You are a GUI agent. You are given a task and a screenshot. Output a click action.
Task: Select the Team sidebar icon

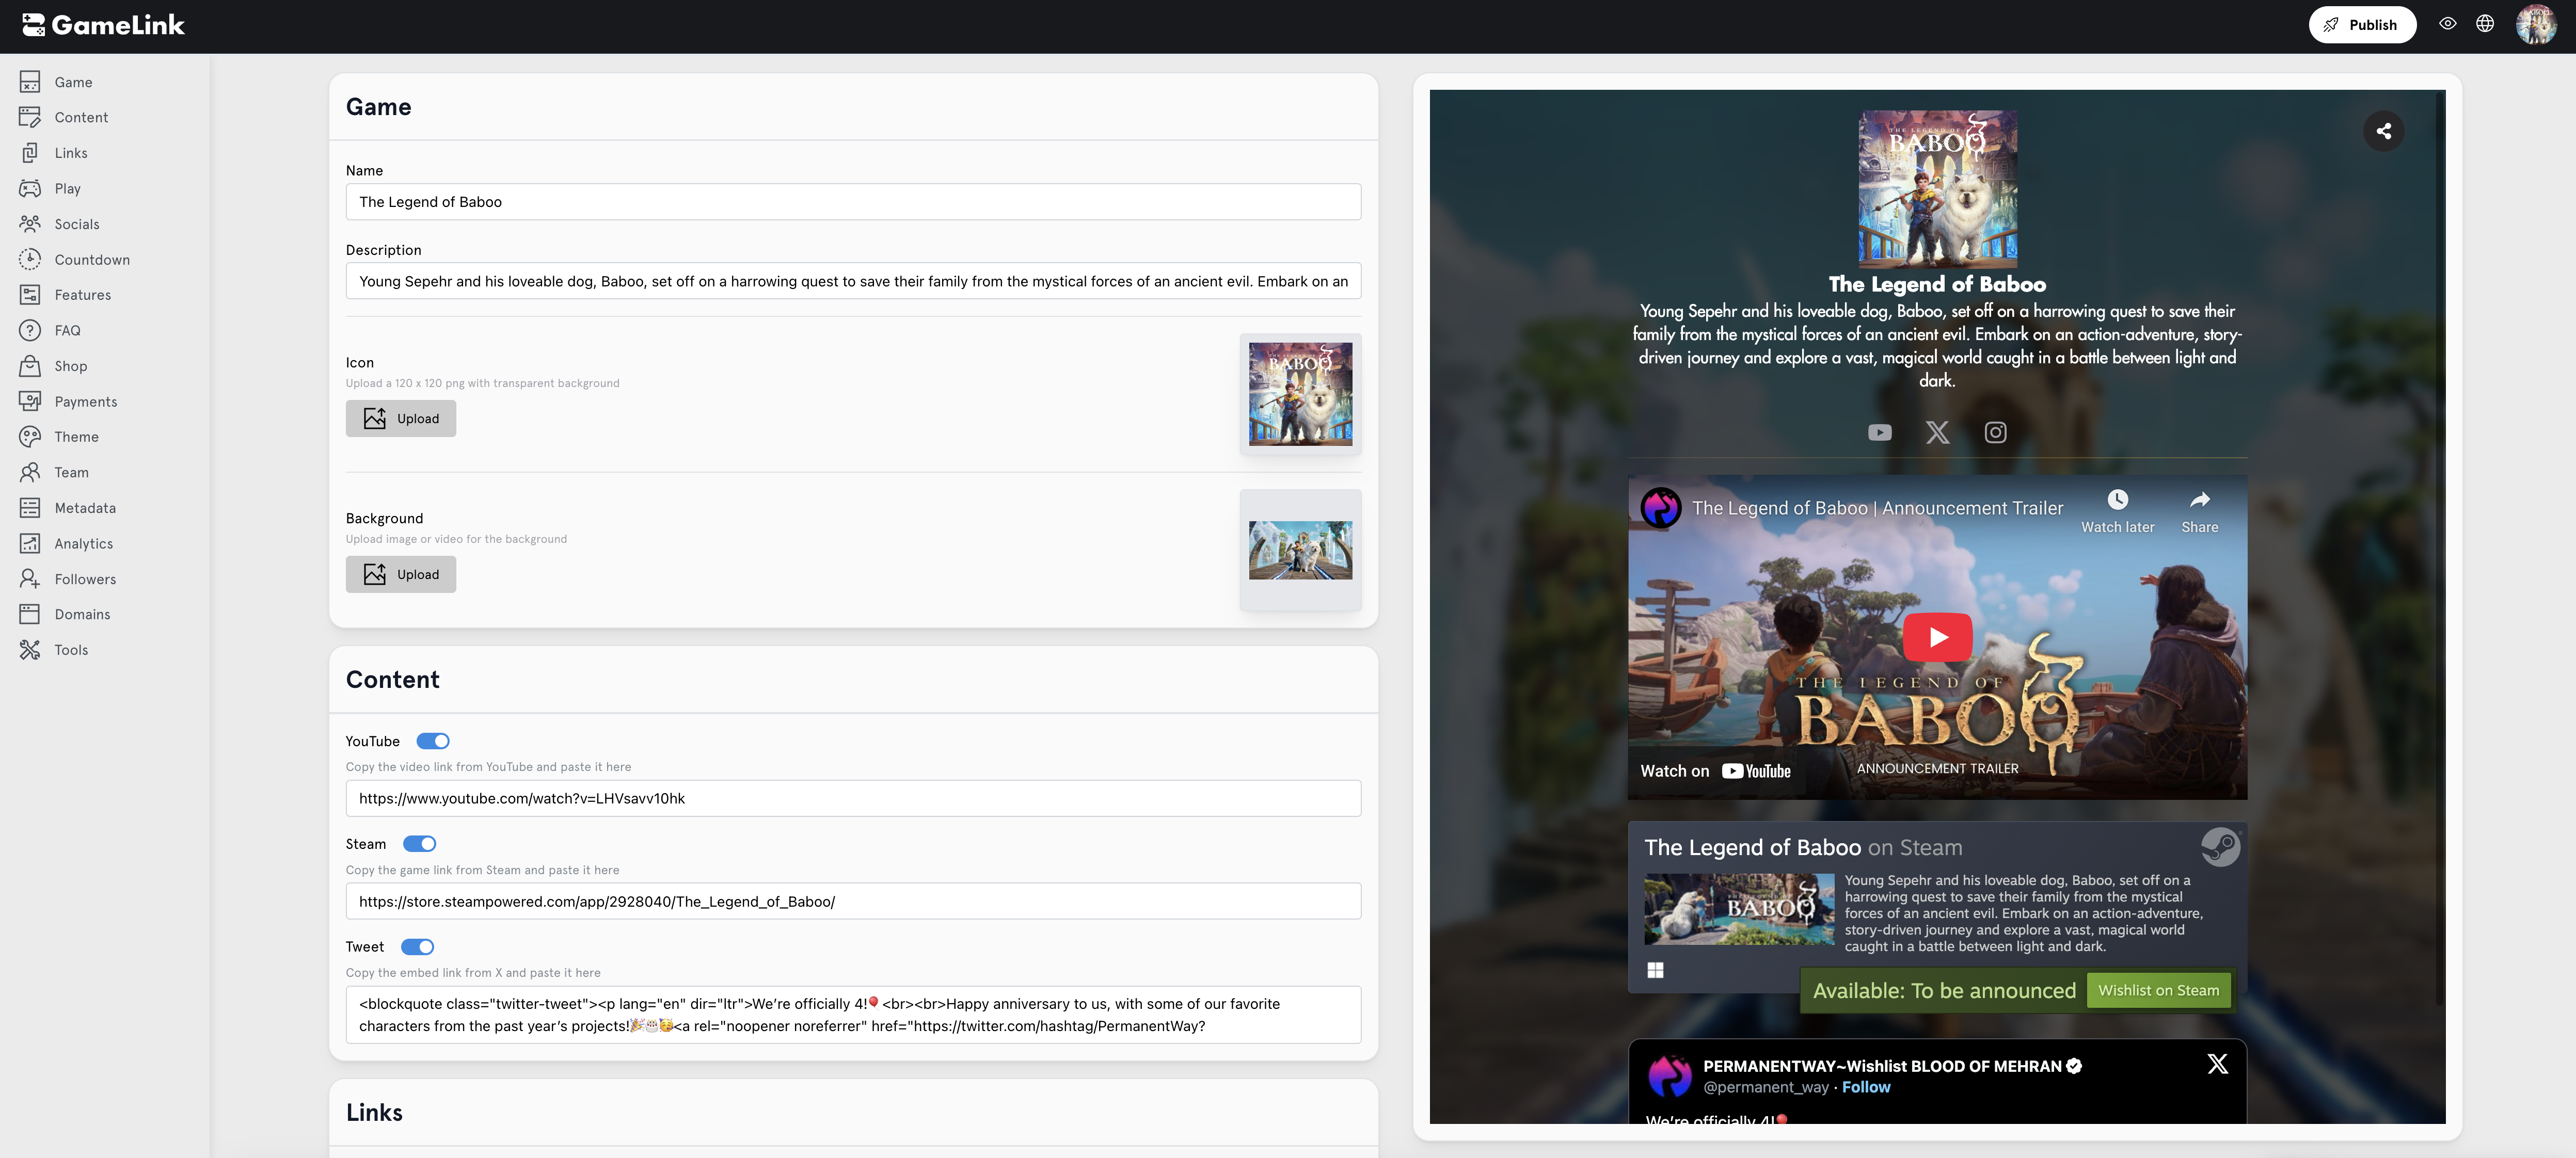tap(30, 472)
